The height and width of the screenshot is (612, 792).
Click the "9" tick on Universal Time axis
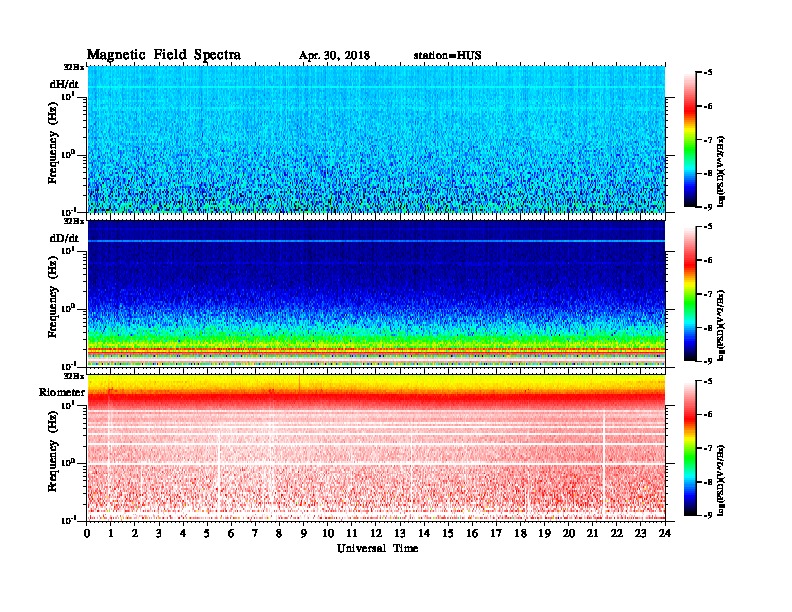[304, 534]
